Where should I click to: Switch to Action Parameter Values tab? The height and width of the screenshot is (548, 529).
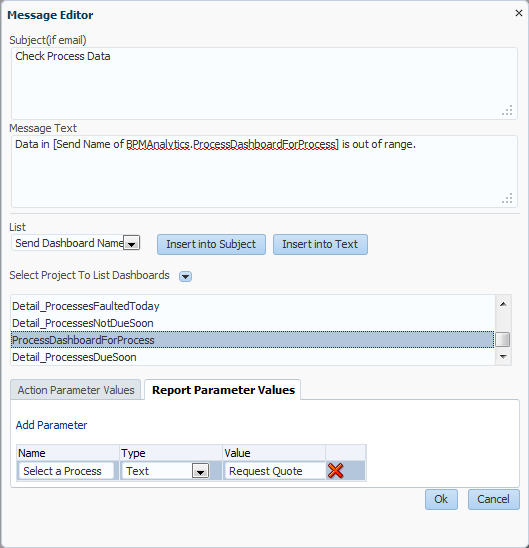[76, 390]
